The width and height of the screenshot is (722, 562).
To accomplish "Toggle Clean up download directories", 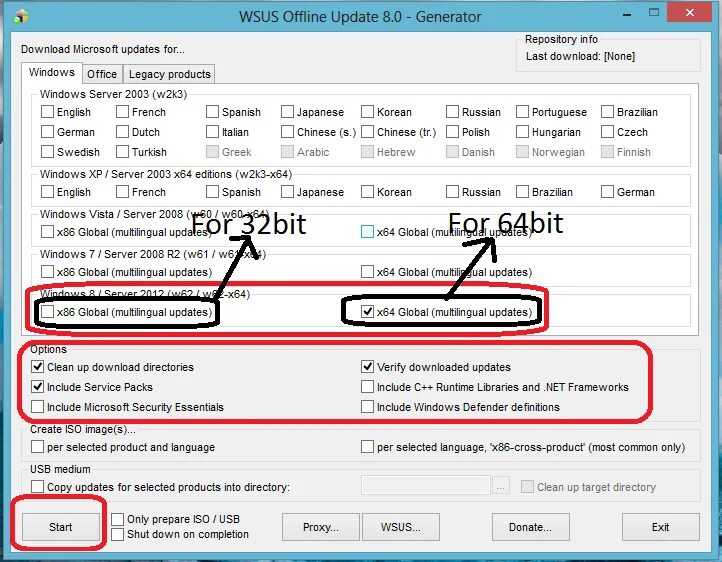I will (38, 367).
